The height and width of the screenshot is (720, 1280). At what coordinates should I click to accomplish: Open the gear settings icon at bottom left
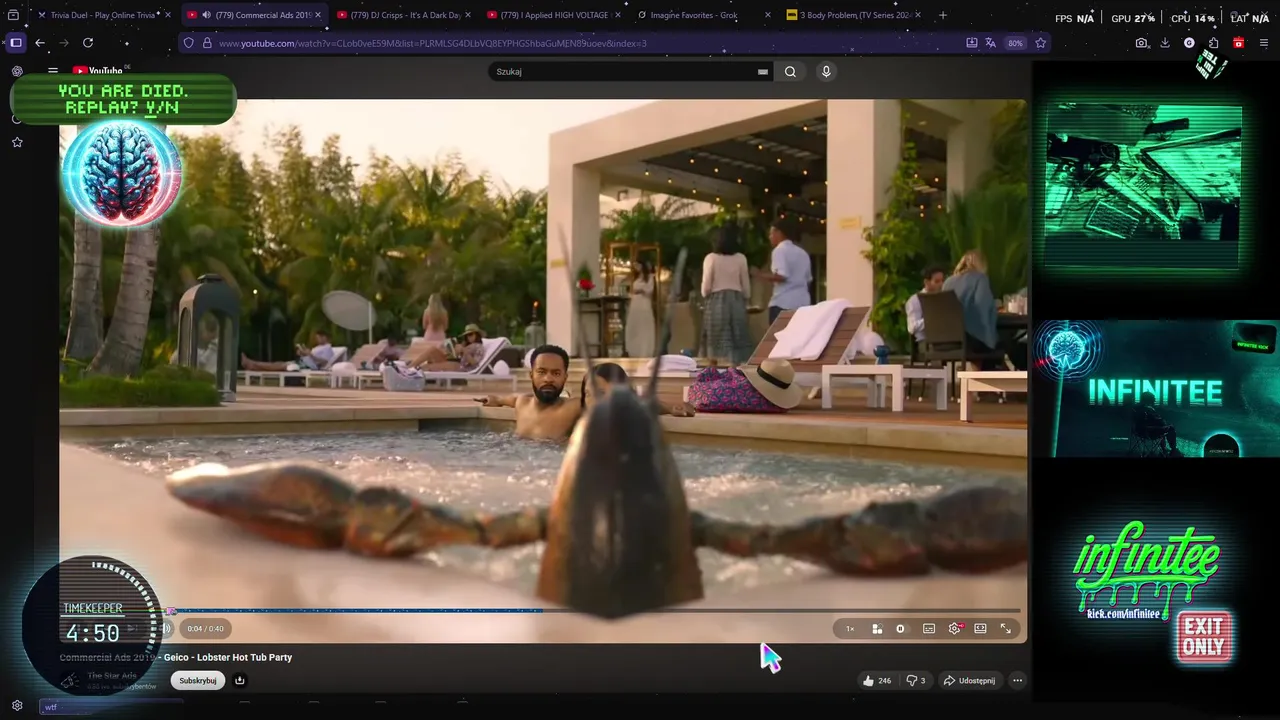point(17,705)
